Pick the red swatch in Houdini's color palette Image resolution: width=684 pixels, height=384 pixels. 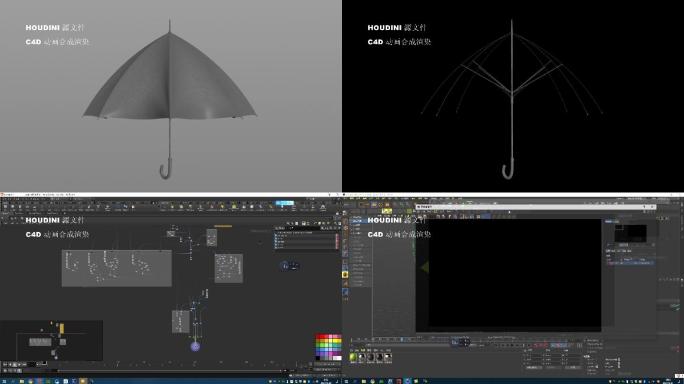tap(322, 336)
